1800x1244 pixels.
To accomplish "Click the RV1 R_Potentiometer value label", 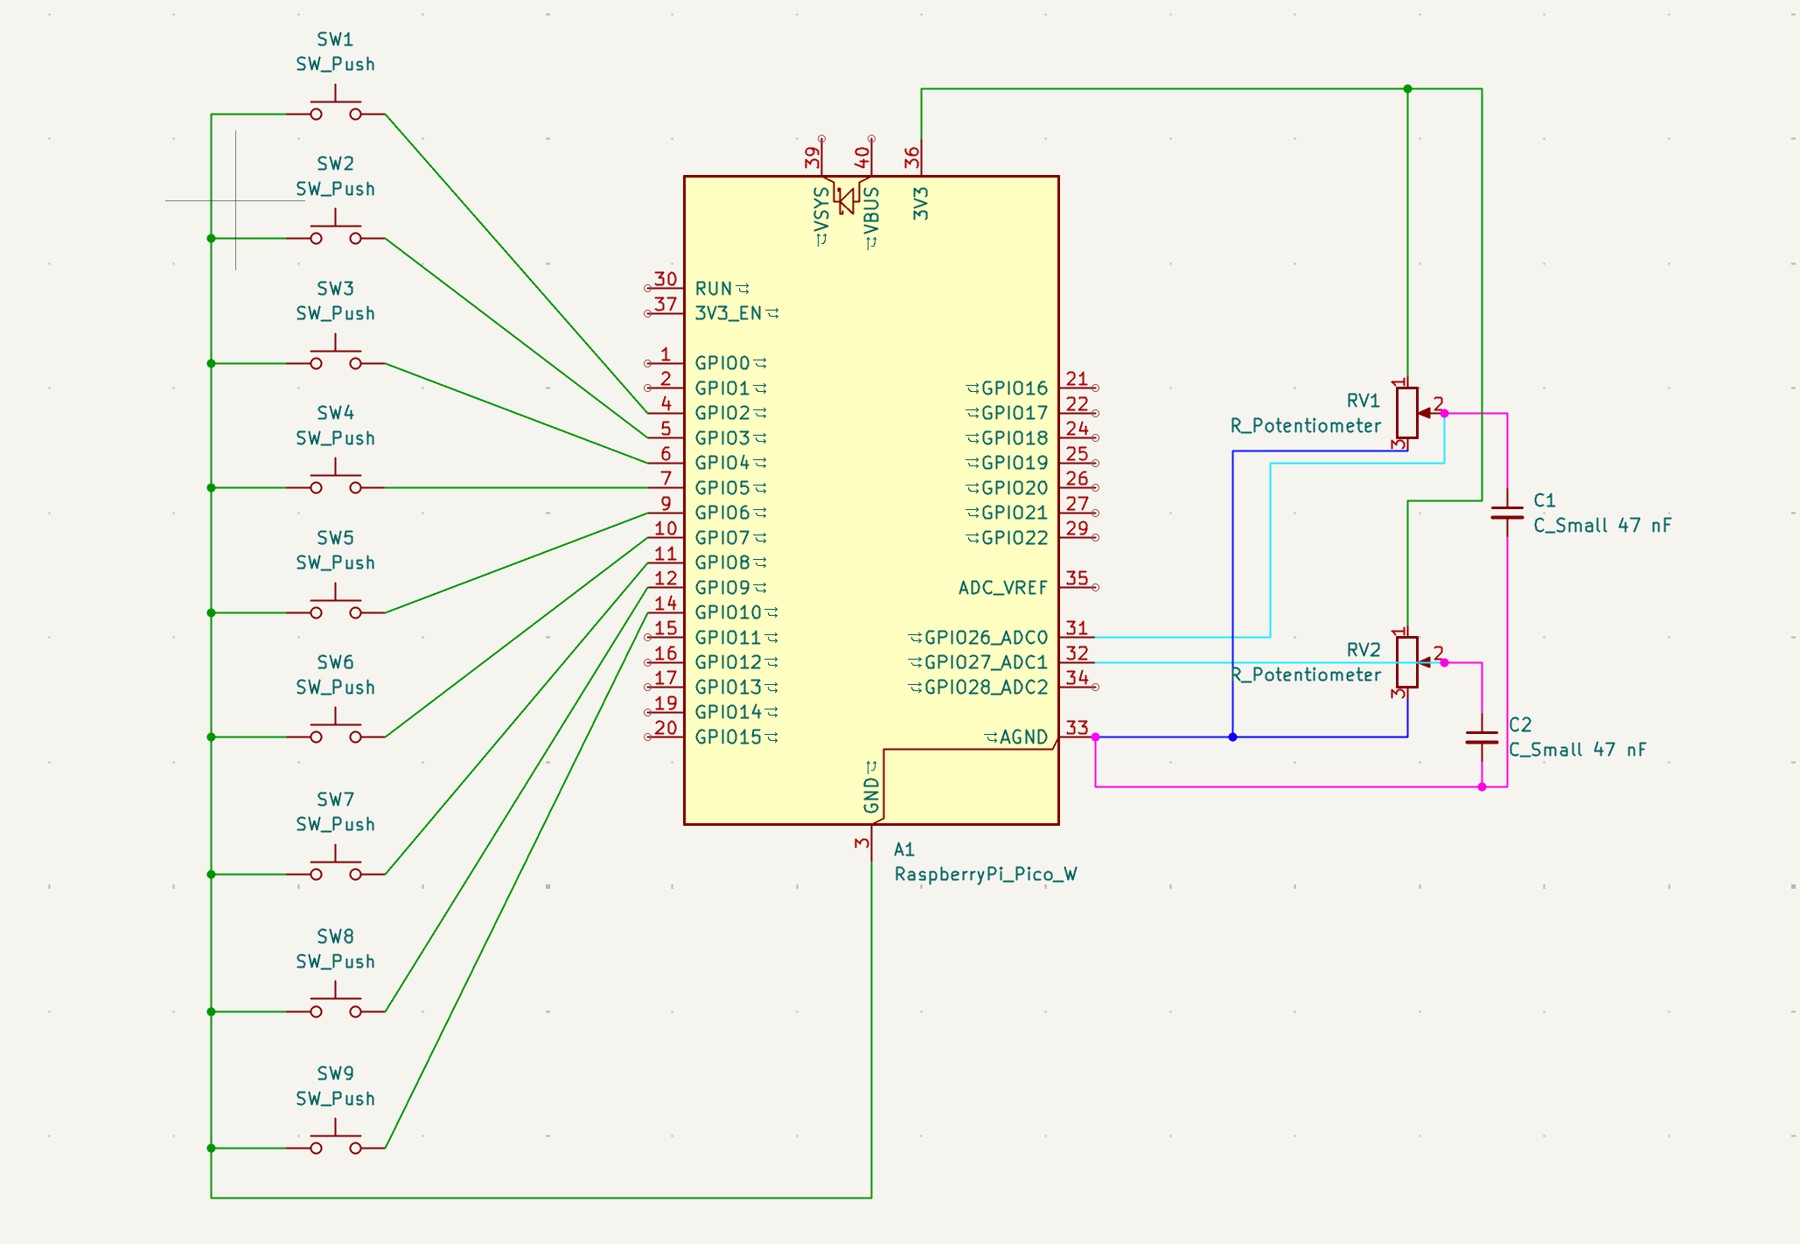I will click(1305, 425).
